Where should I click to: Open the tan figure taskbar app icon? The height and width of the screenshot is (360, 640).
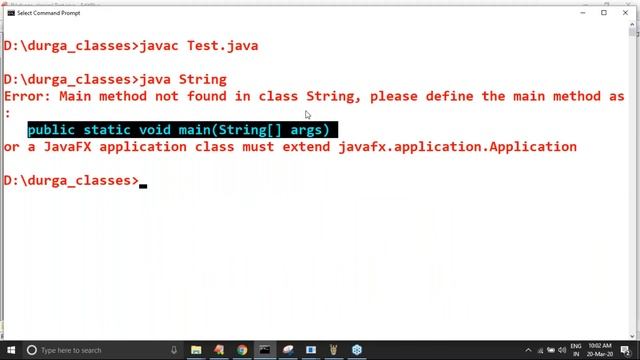tap(333, 350)
